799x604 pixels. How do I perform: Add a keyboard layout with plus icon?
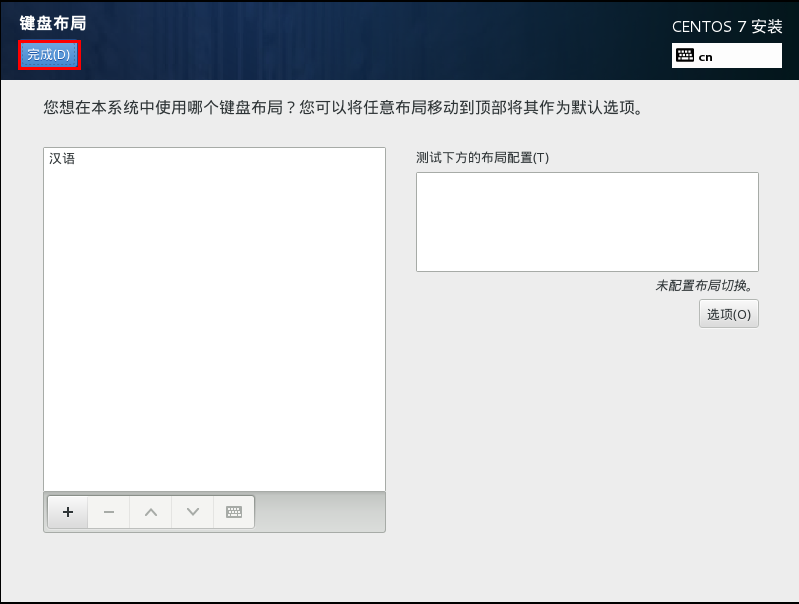pos(68,512)
